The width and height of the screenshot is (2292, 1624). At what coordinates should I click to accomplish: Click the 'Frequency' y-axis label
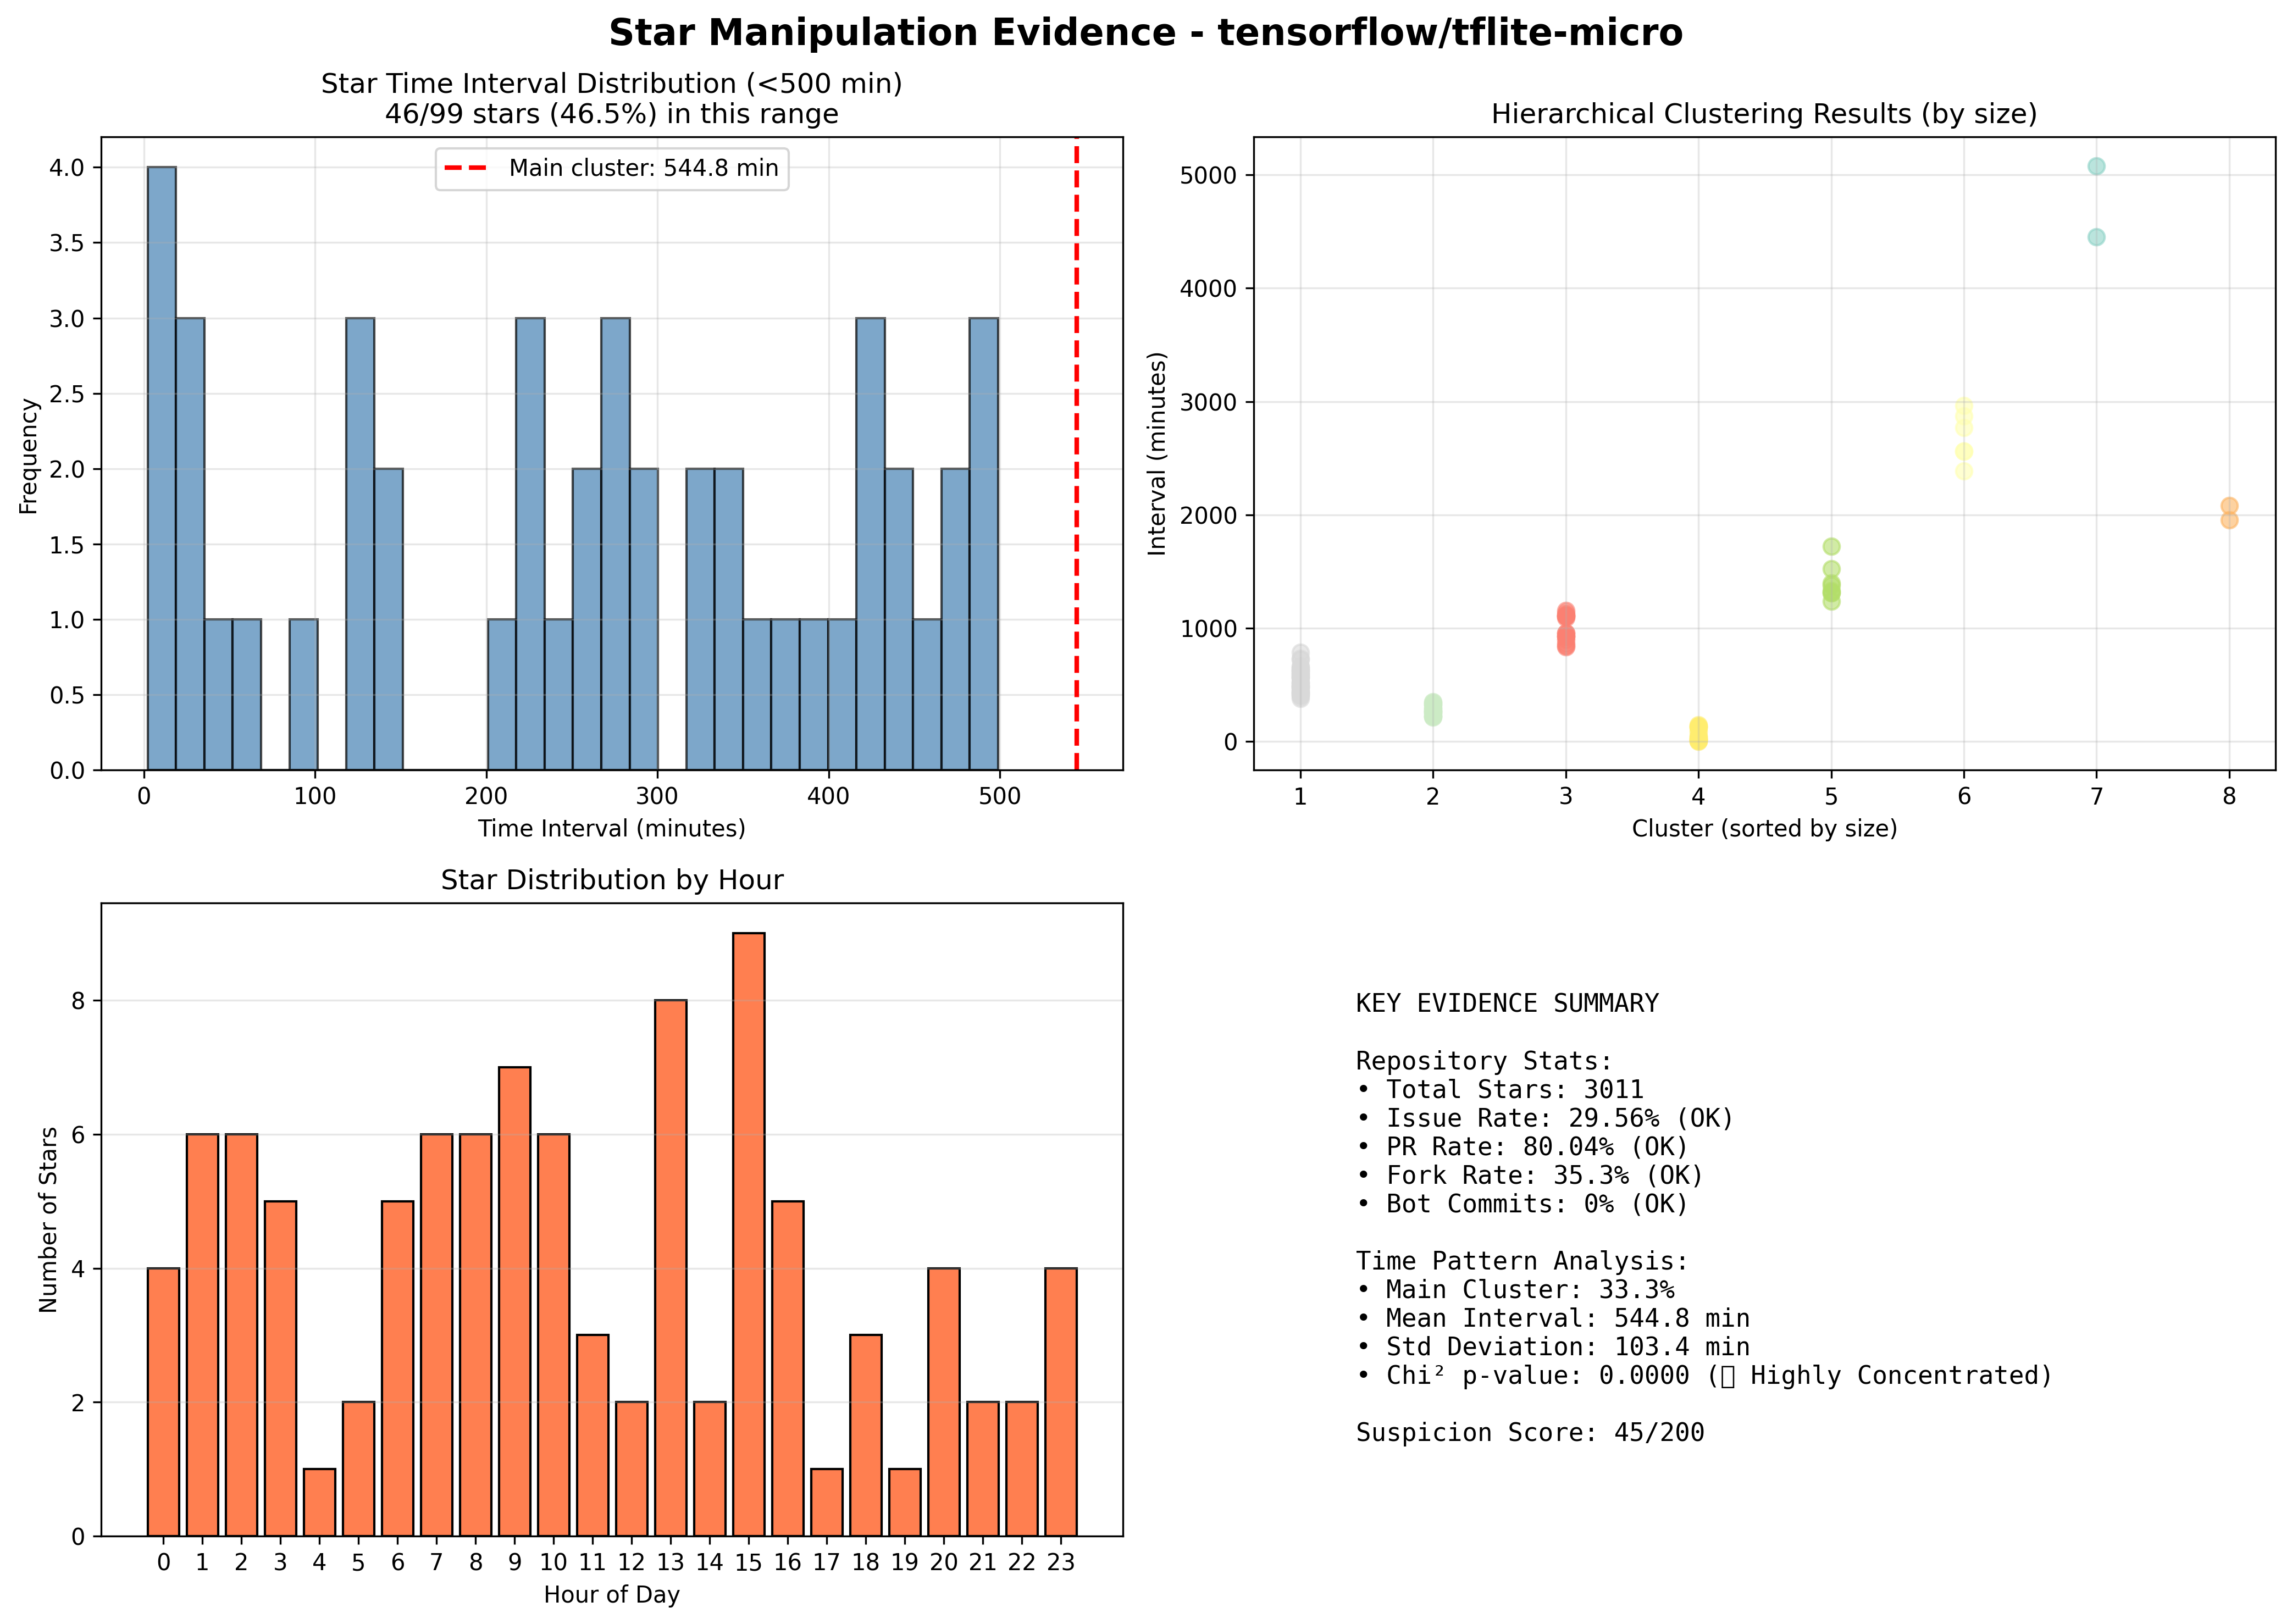tap(28, 456)
